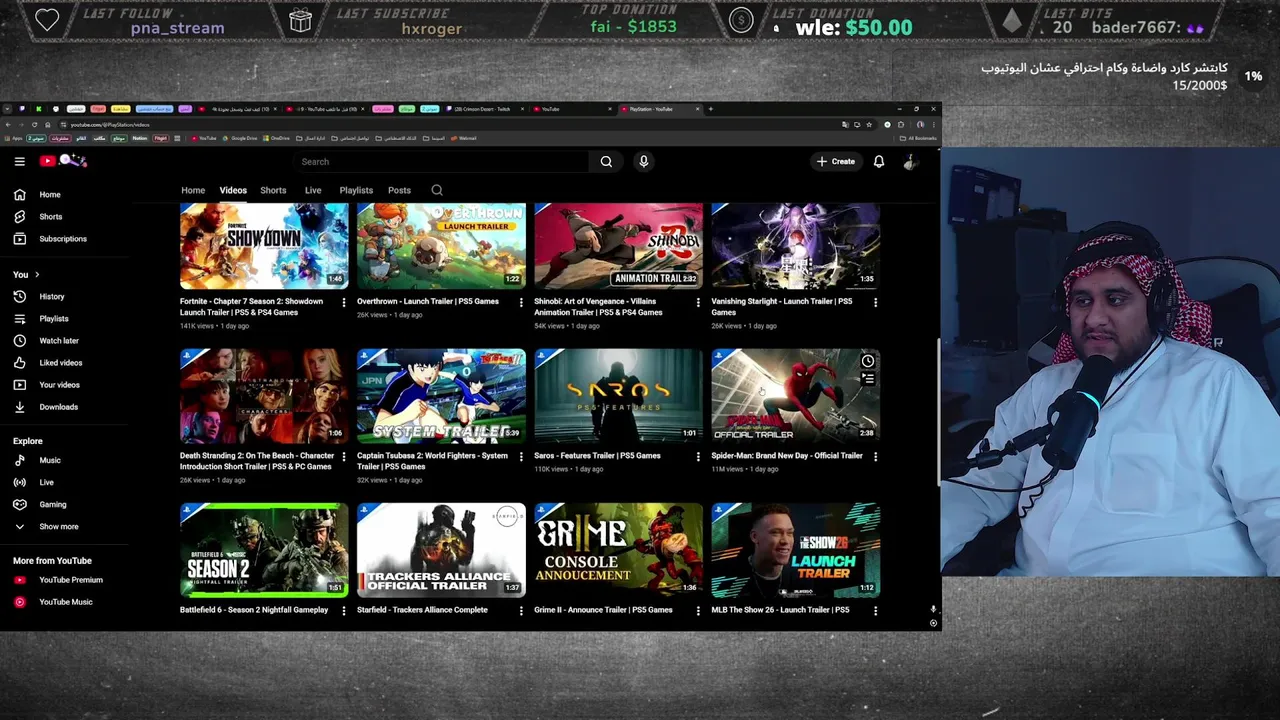The image size is (1280, 720).
Task: Open the YouTube hamburger guide menu
Action: coord(19,161)
